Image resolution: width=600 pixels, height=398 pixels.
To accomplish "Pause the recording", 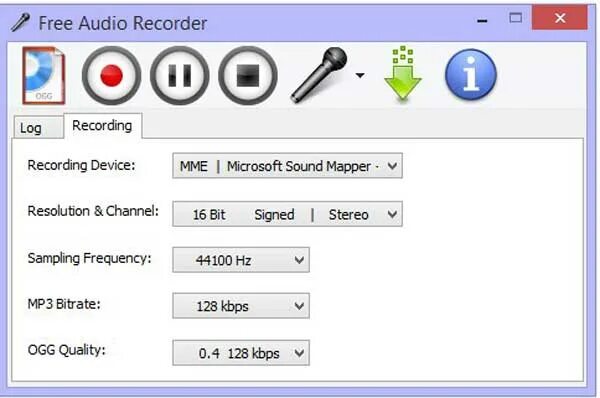I will [179, 75].
